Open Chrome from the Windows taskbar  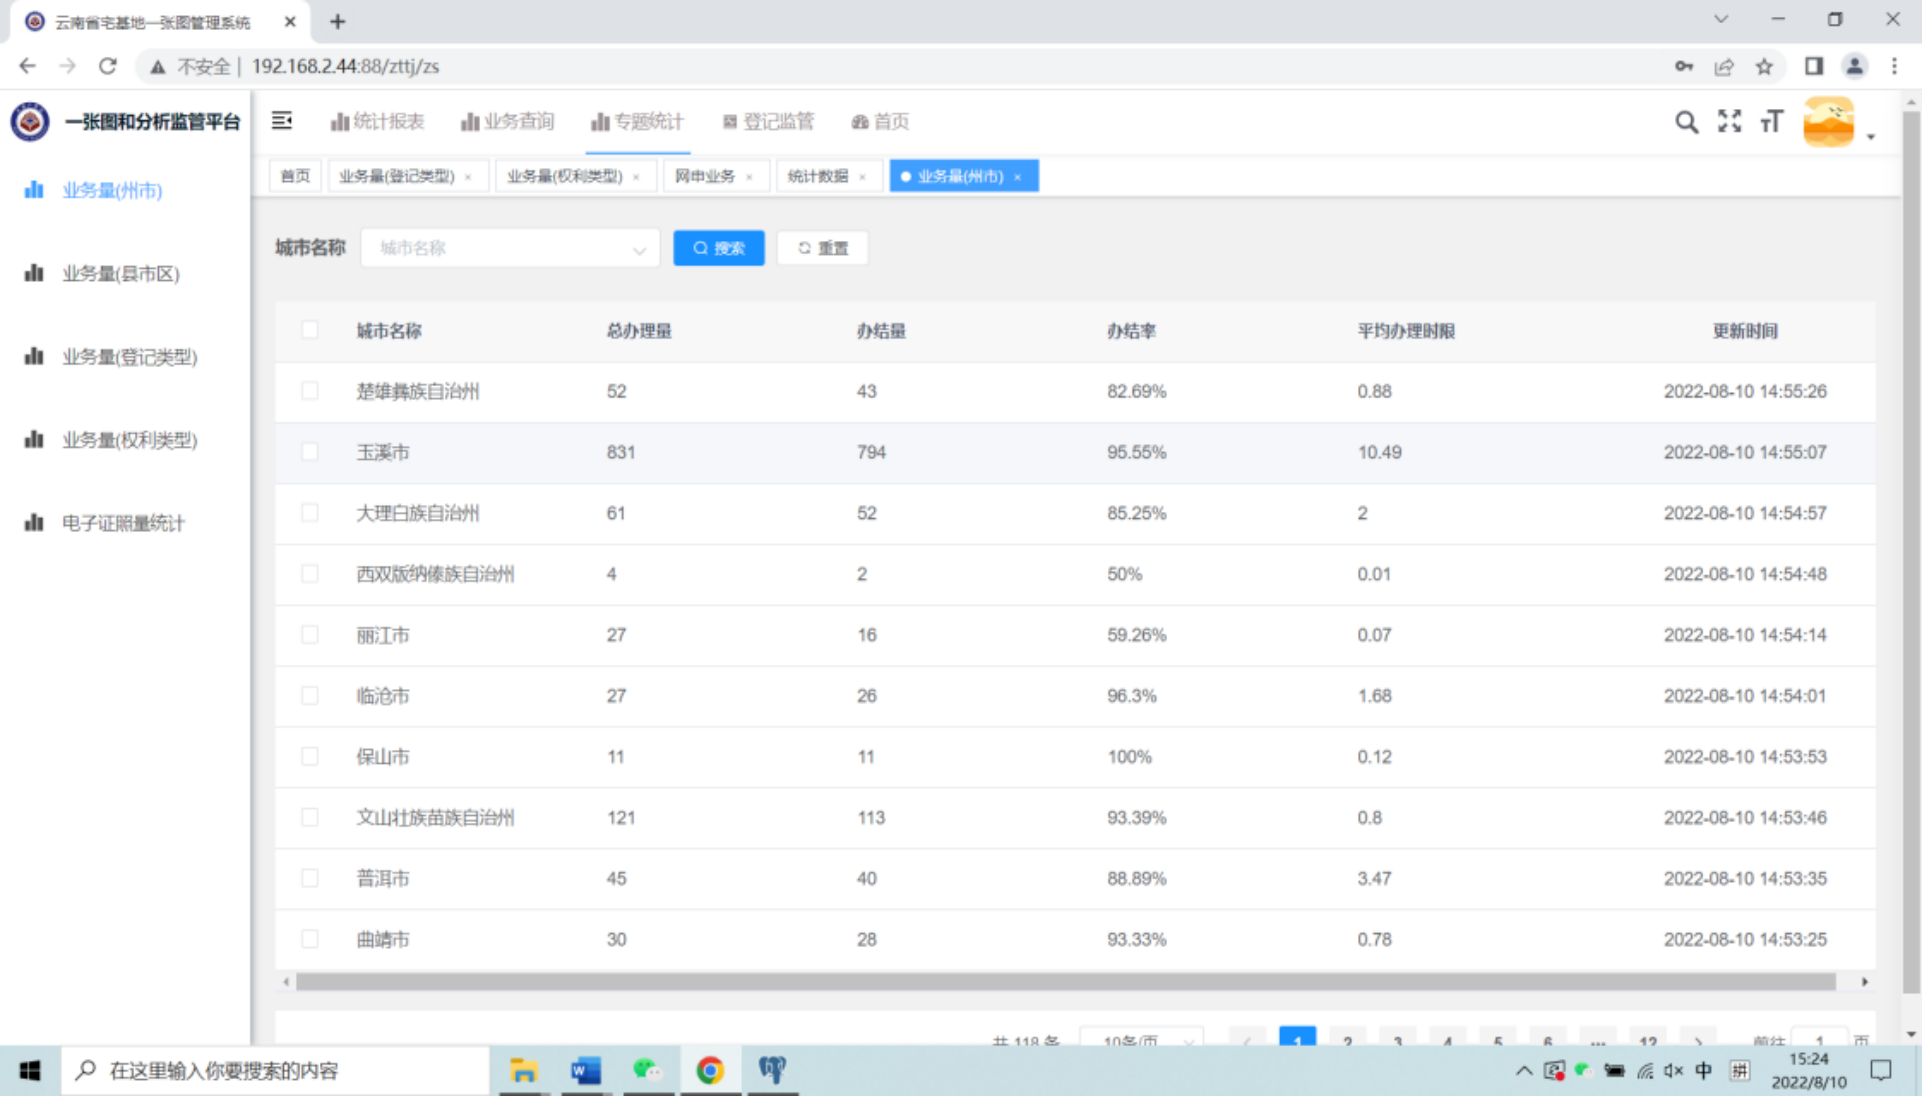point(710,1070)
